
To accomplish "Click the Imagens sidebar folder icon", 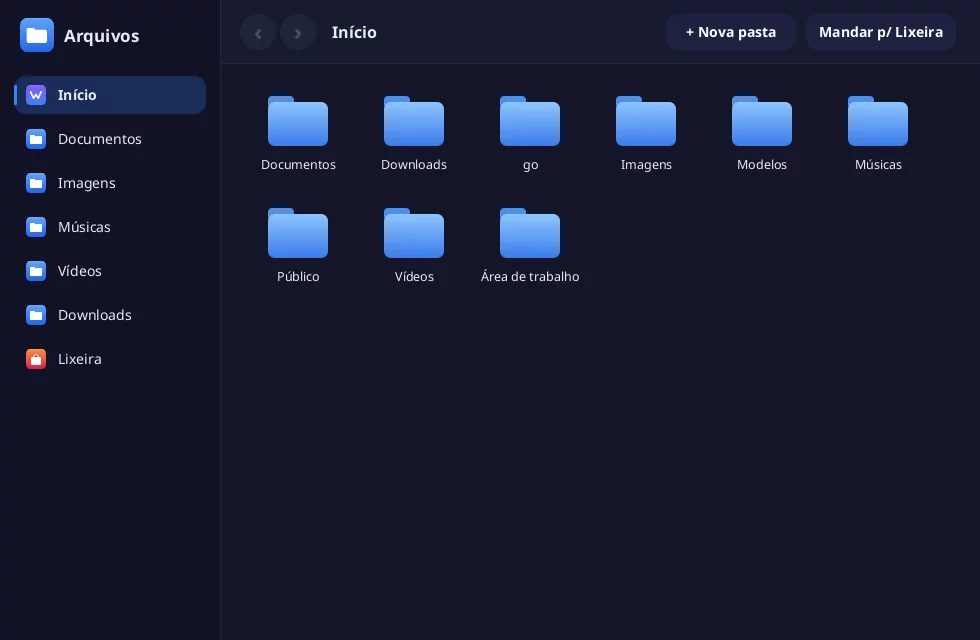I will (x=36, y=183).
